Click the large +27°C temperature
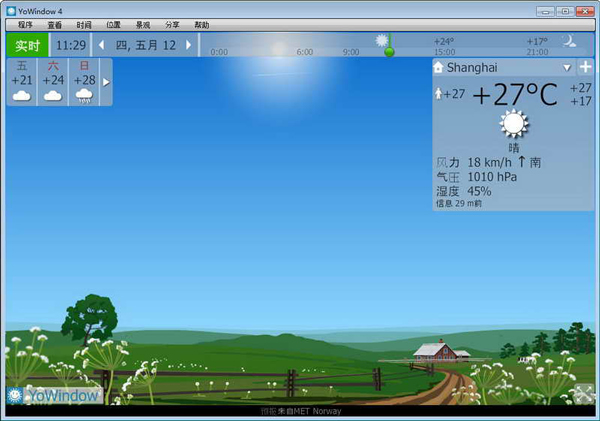This screenshot has width=600, height=421. pos(515,94)
